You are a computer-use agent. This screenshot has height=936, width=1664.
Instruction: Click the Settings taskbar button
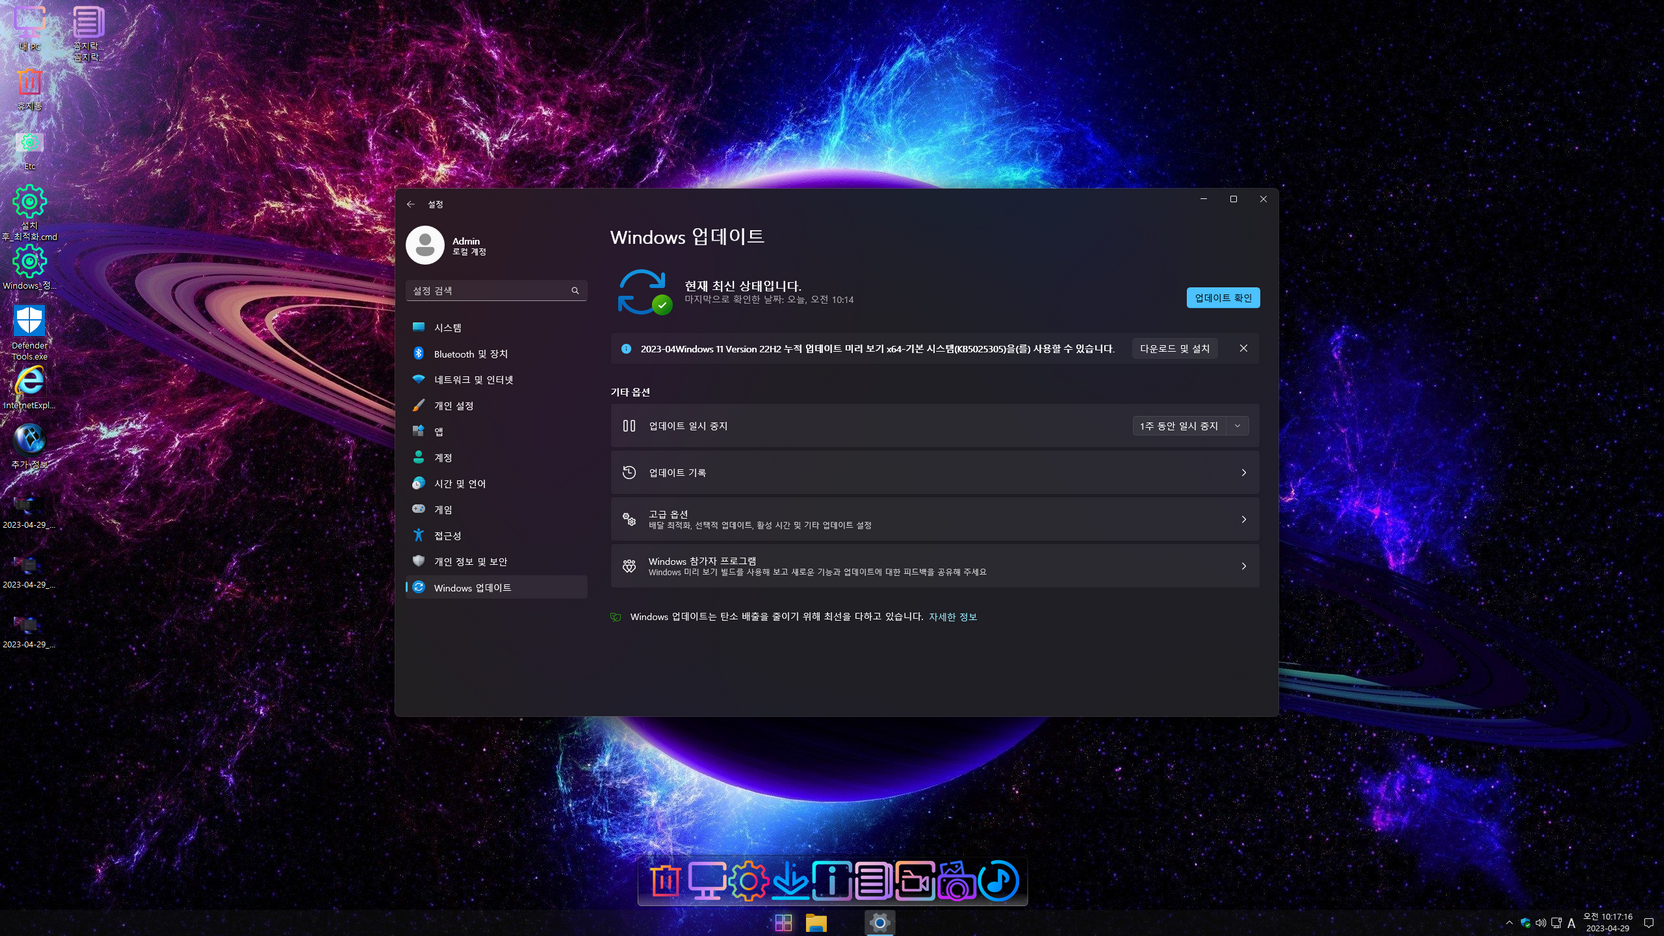coord(880,923)
